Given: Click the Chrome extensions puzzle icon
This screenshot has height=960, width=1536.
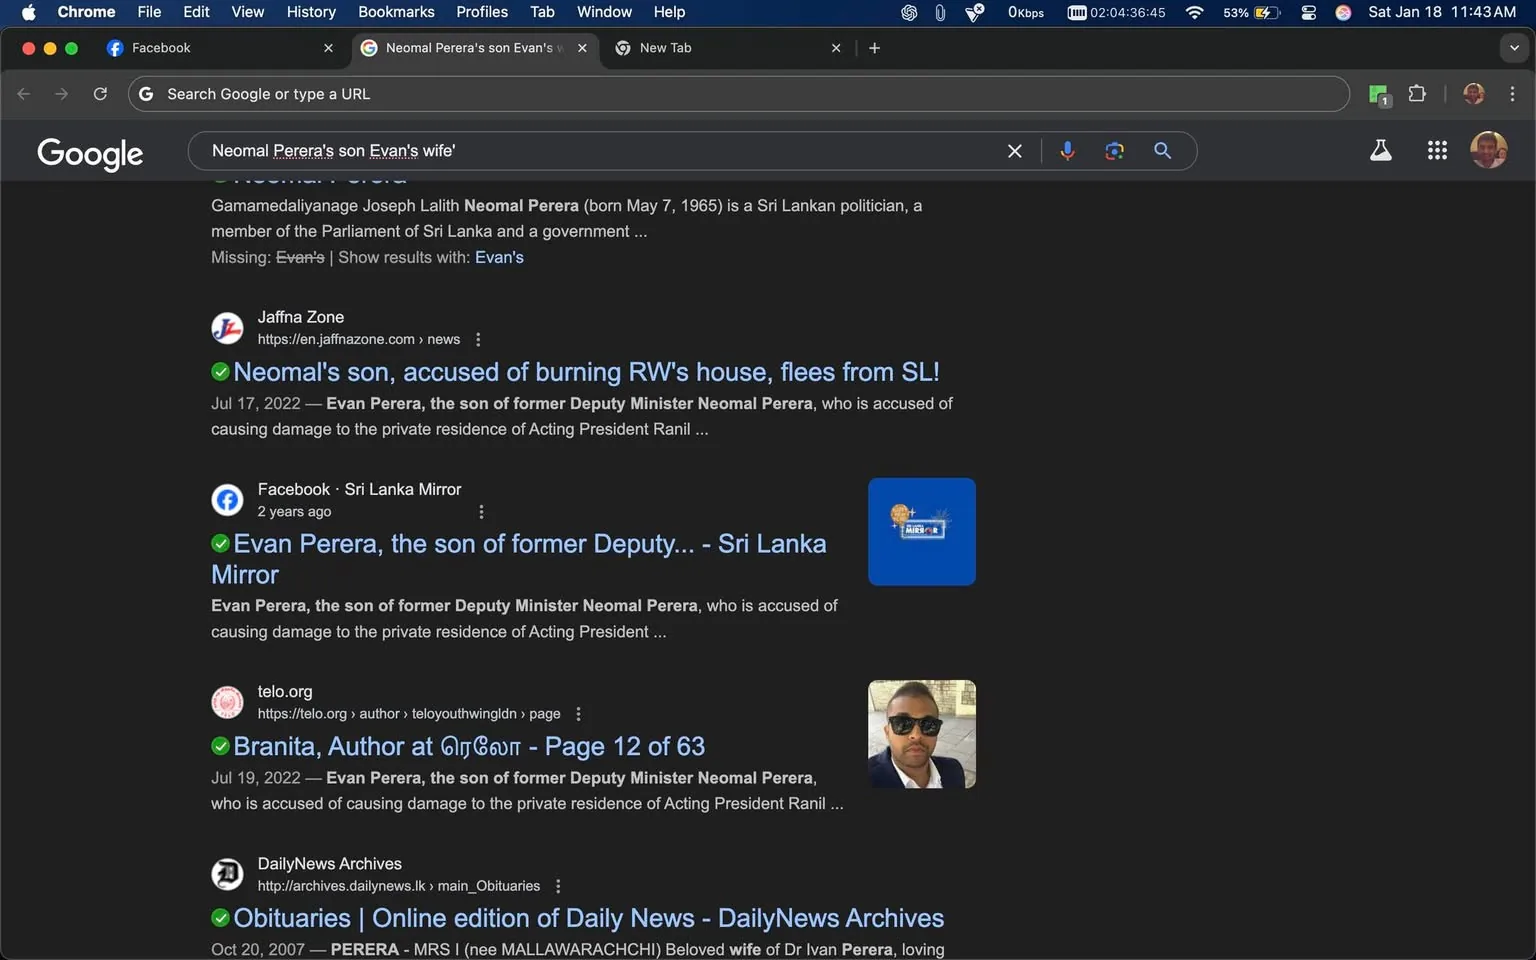Looking at the screenshot, I should click(1417, 93).
